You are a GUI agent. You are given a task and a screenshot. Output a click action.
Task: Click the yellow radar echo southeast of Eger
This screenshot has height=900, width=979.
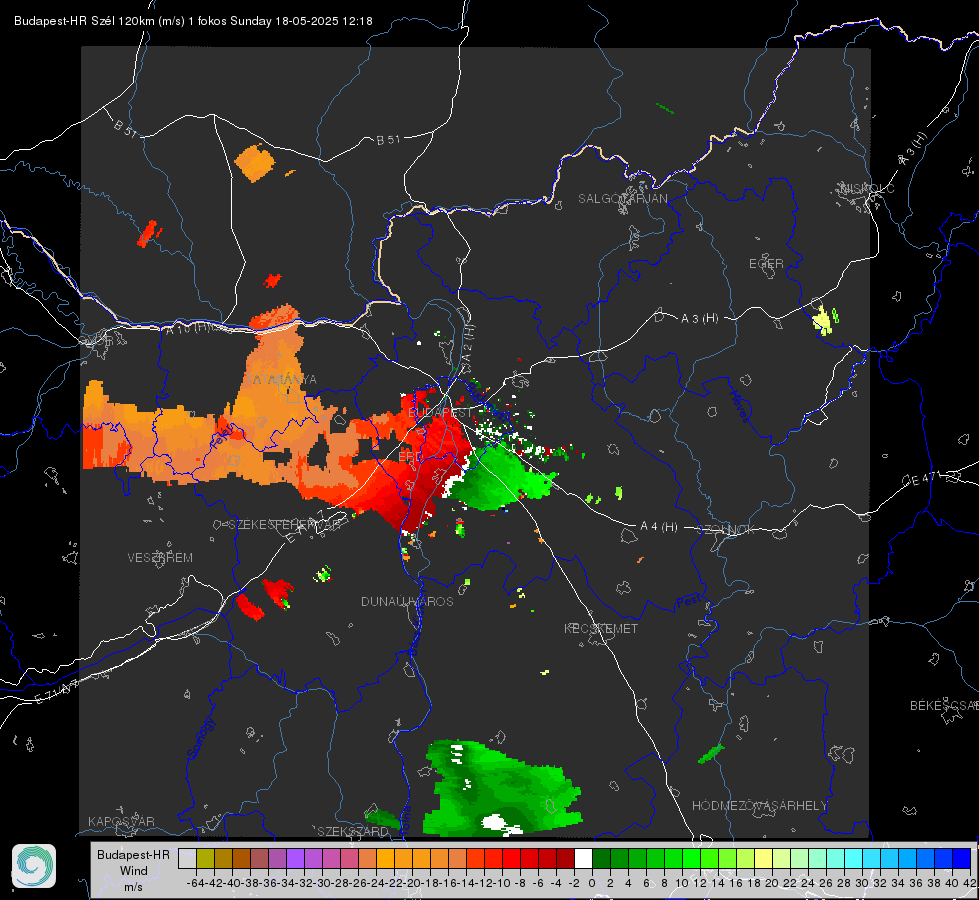pos(824,320)
